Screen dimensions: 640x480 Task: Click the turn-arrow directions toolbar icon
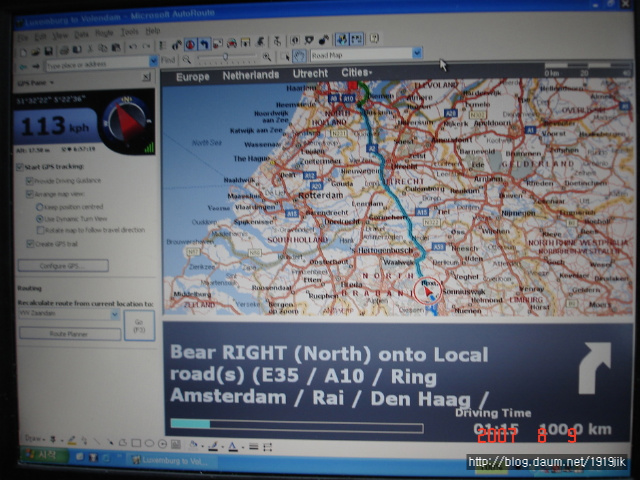pos(204,44)
